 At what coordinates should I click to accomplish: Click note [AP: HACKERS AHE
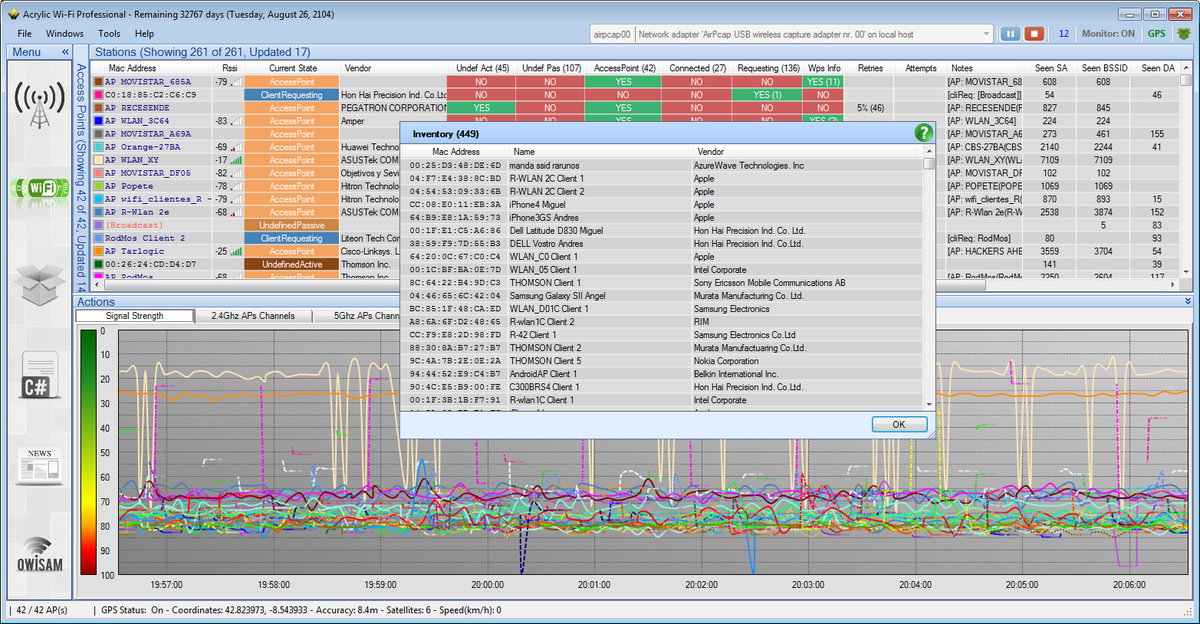985,251
